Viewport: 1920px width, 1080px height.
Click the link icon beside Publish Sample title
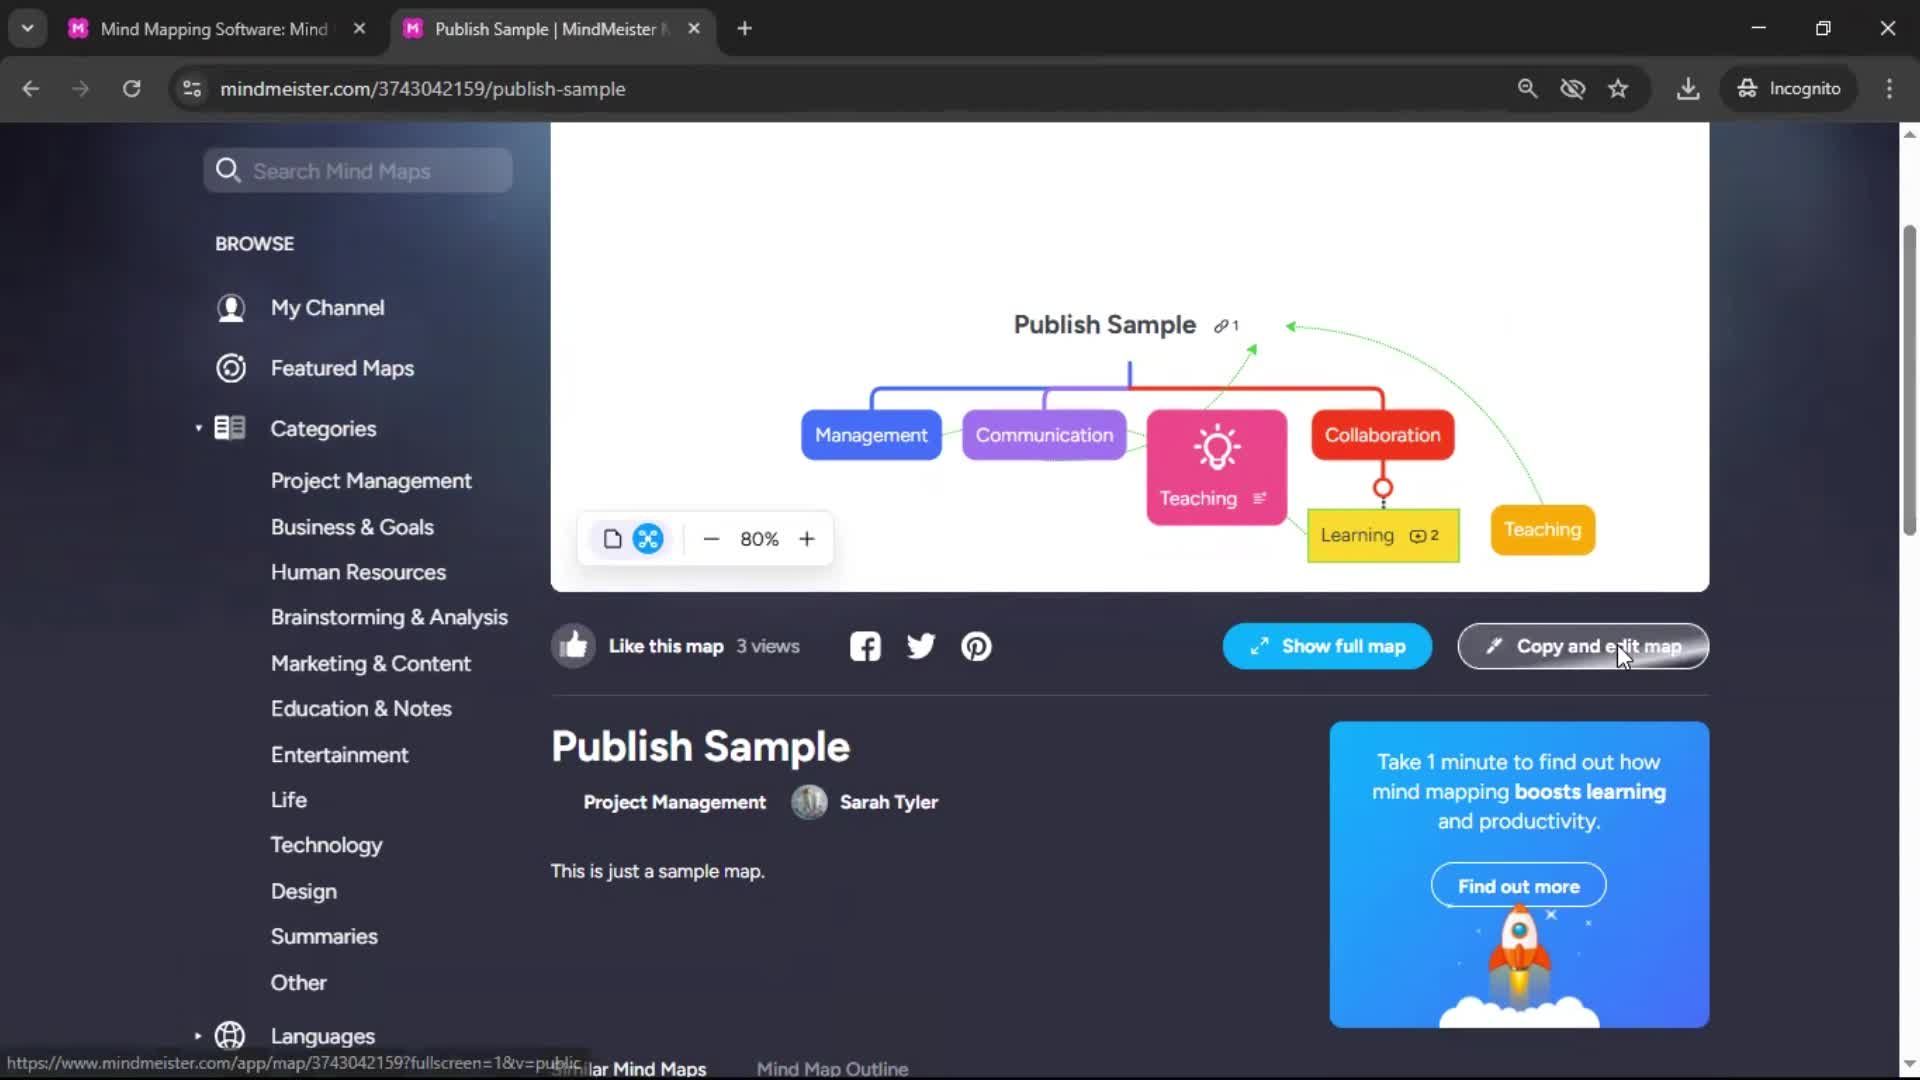(x=1221, y=326)
